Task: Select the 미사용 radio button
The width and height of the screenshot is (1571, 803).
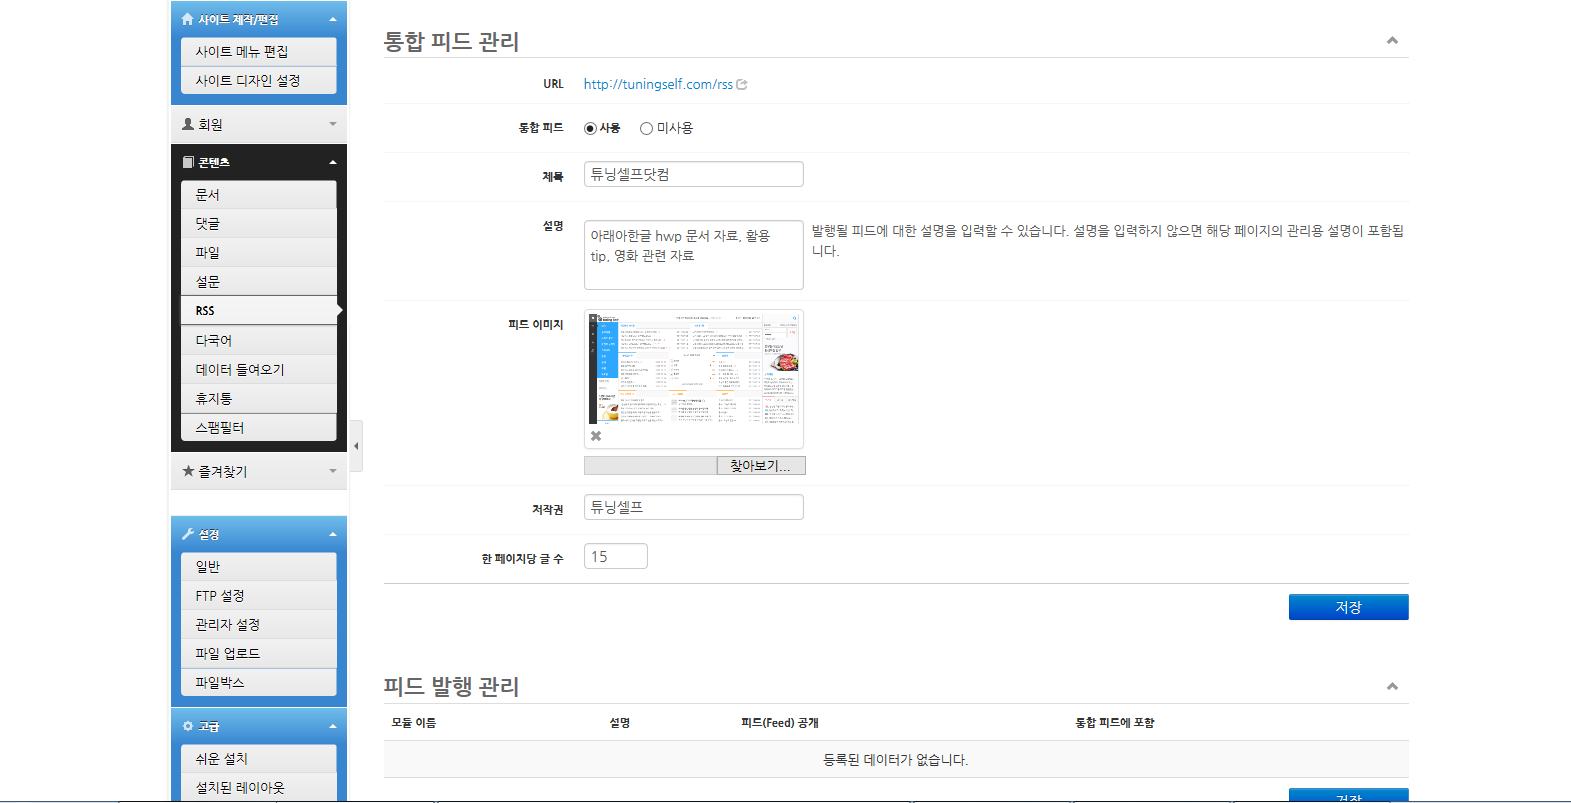Action: (646, 129)
